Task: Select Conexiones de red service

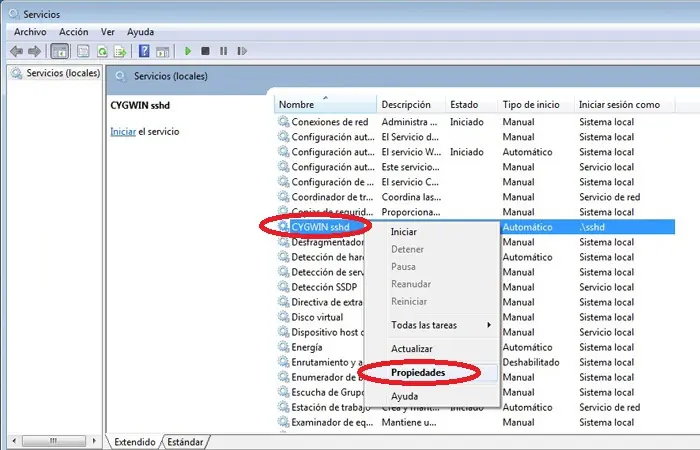Action: 329,122
